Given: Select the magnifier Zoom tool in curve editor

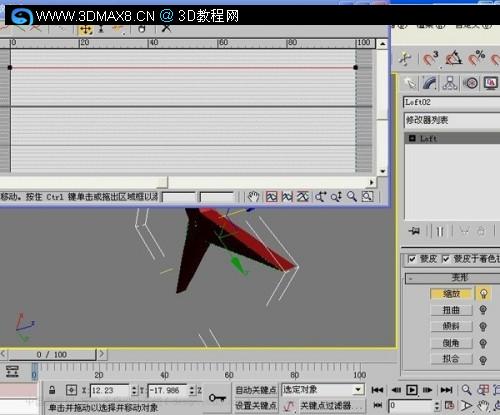Looking at the screenshot, I should (352, 197).
